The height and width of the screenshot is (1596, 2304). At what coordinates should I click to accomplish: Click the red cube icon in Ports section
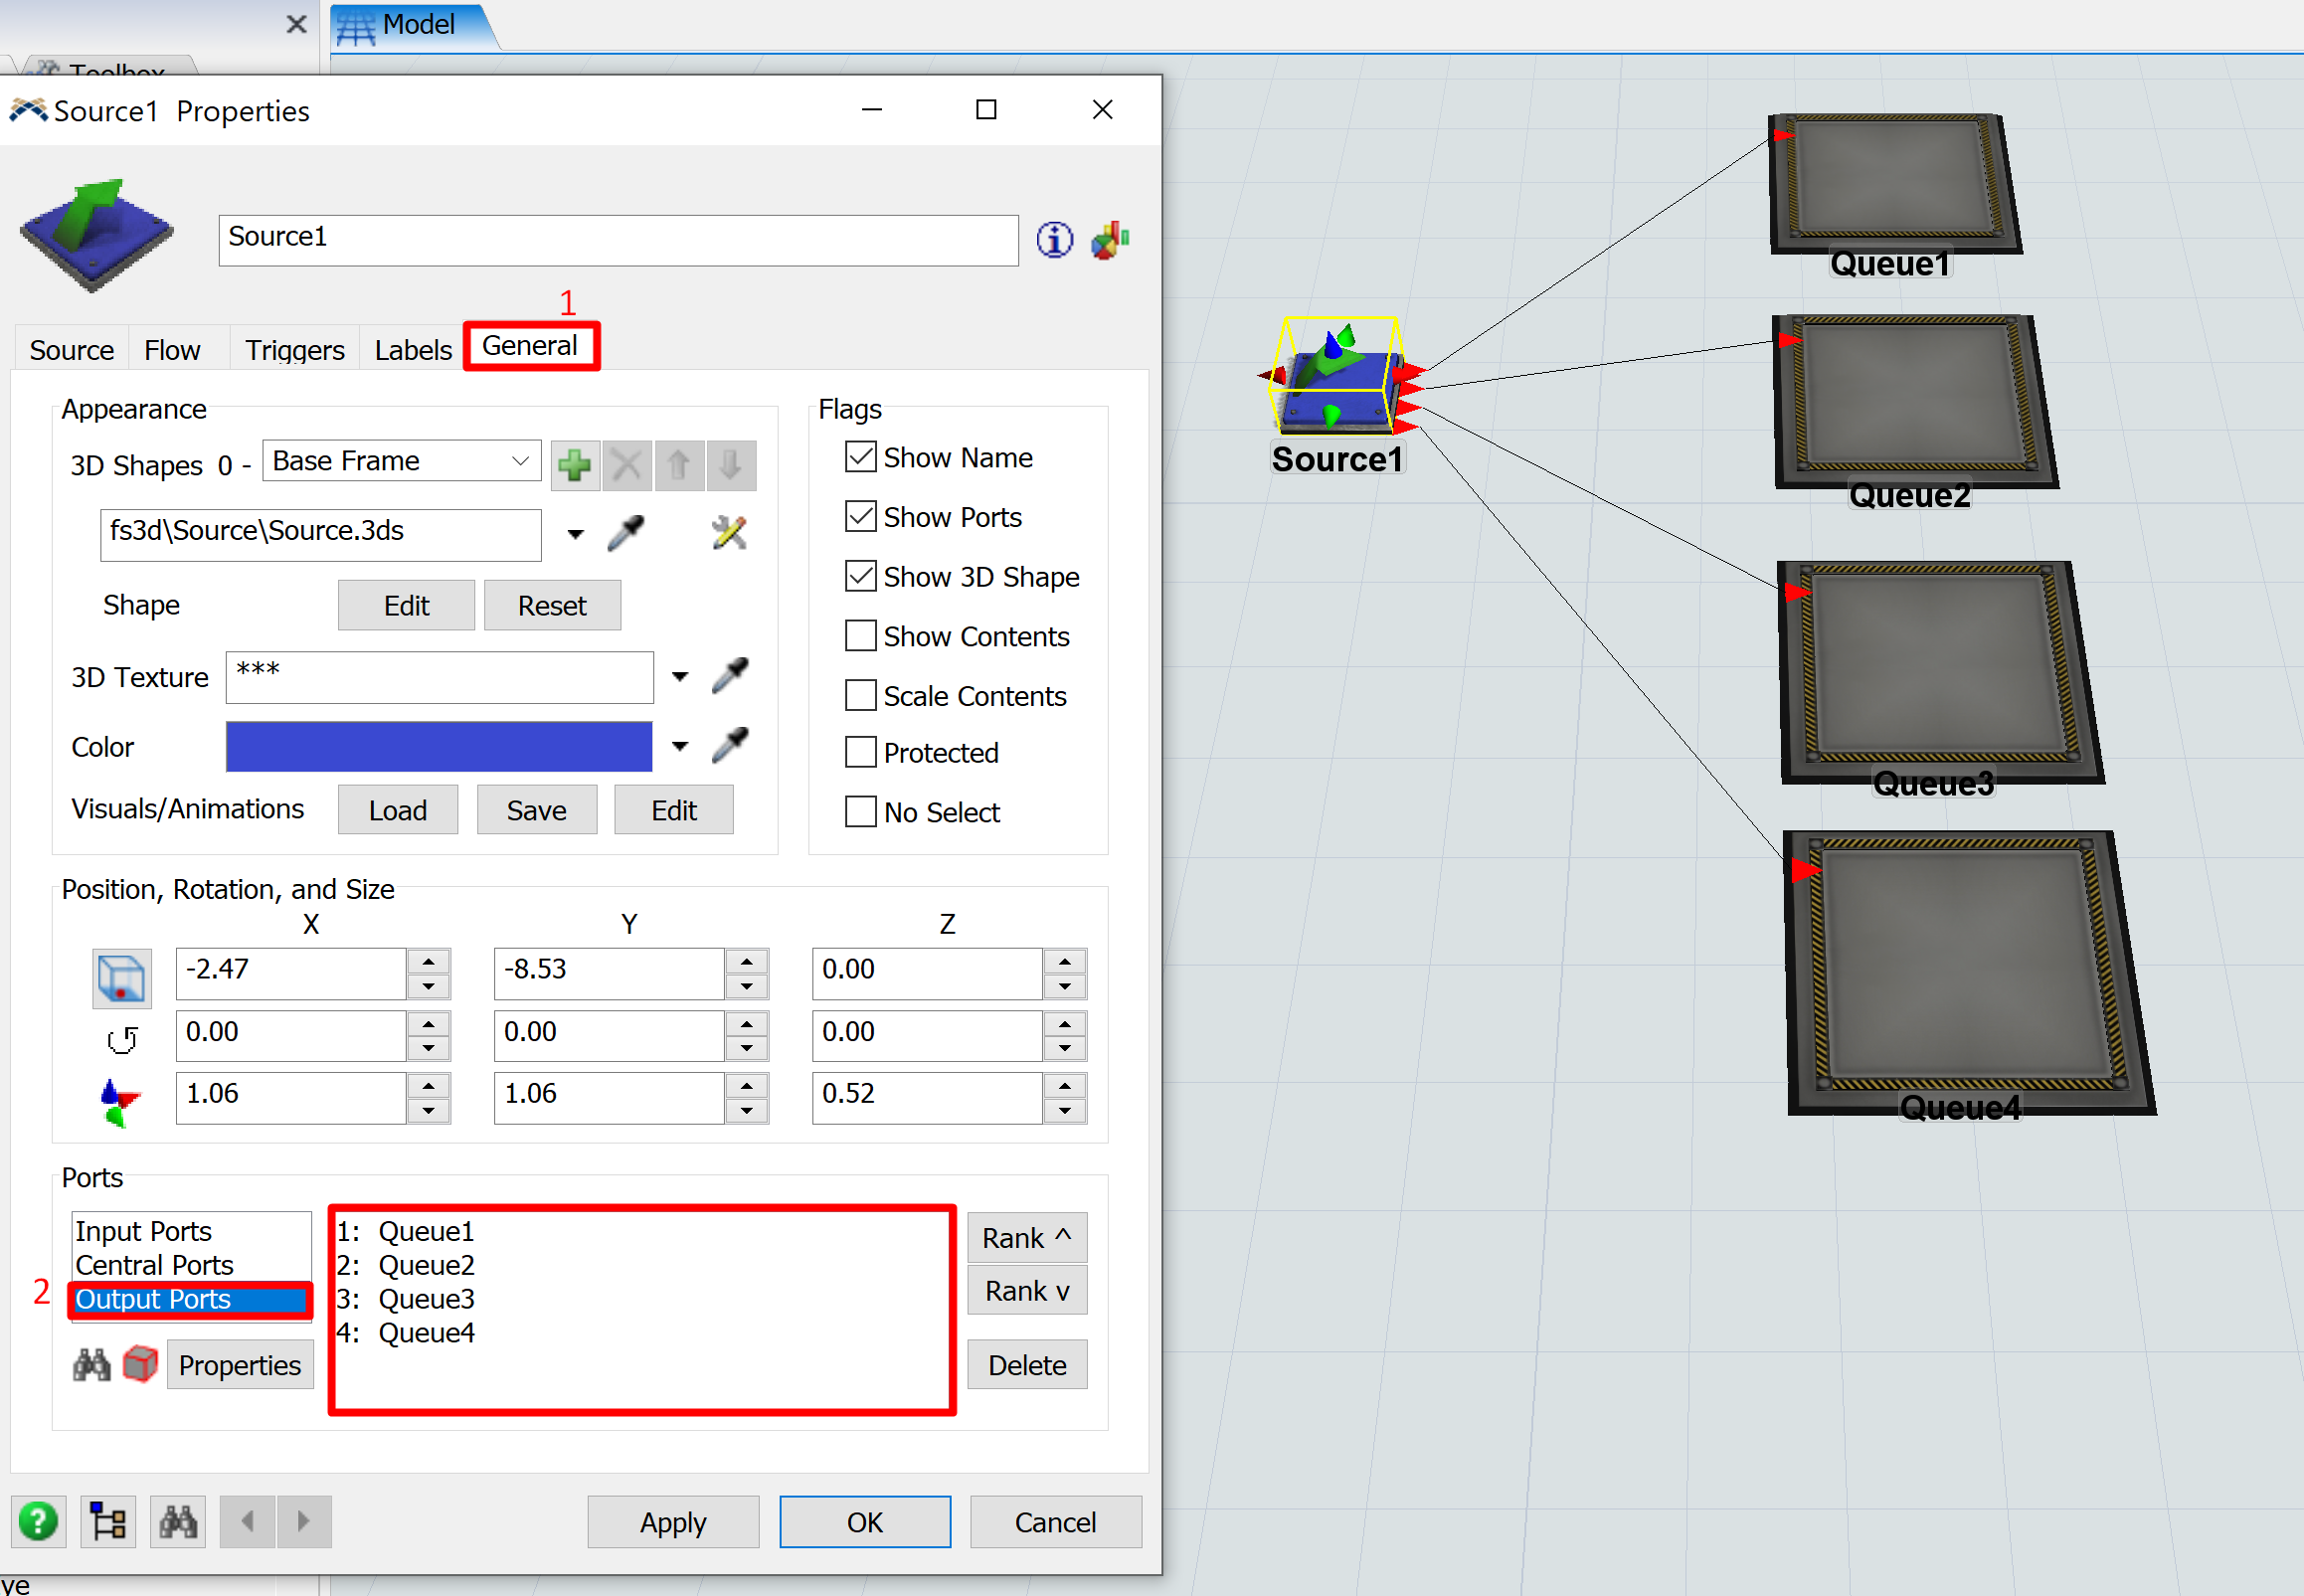[x=140, y=1365]
